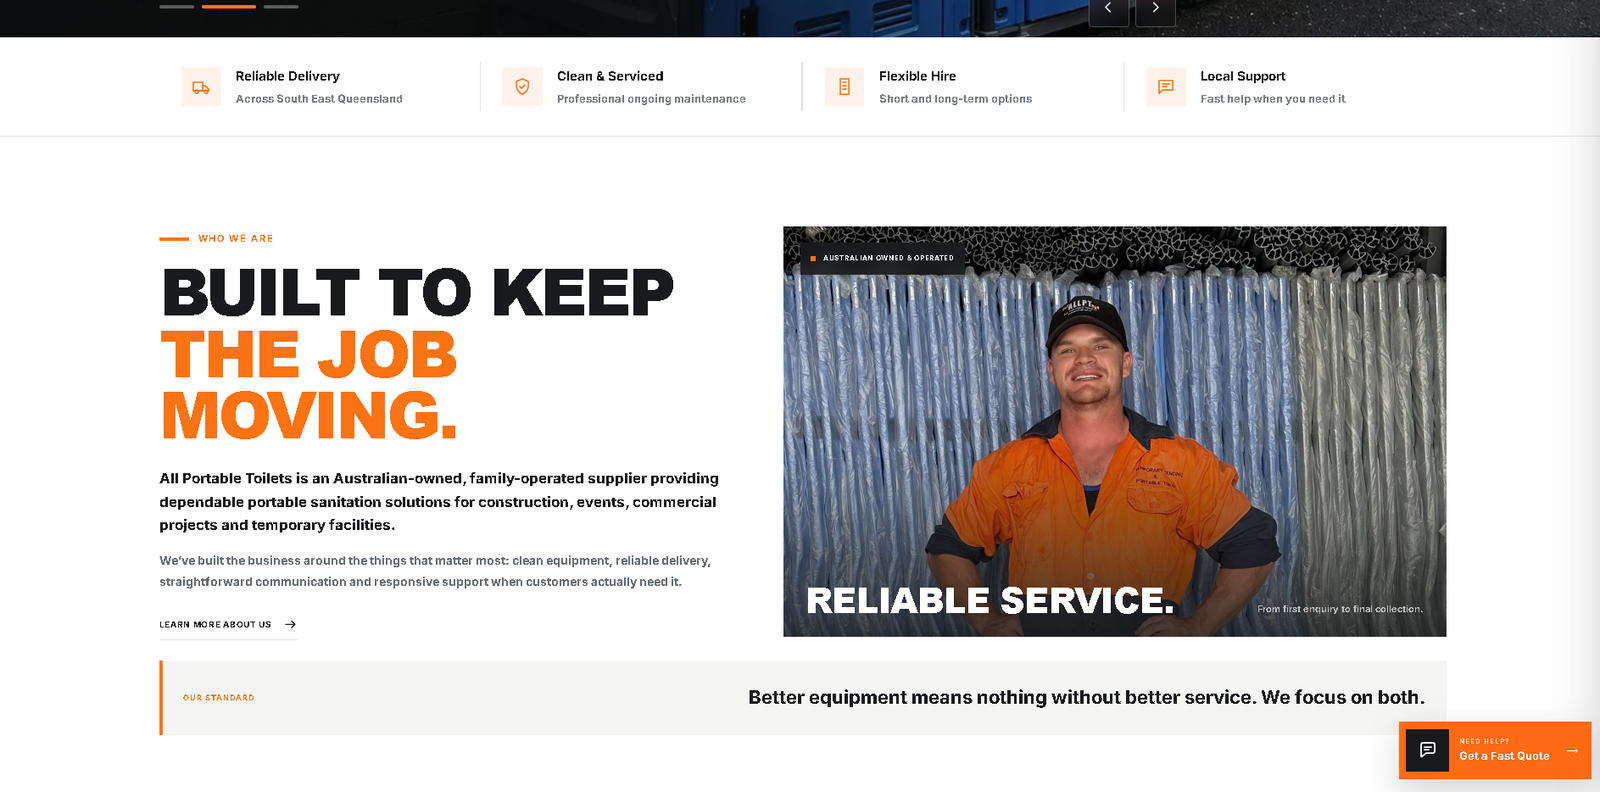The width and height of the screenshot is (1600, 792).
Task: Click the NEED HELP? label
Action: coord(1484,742)
